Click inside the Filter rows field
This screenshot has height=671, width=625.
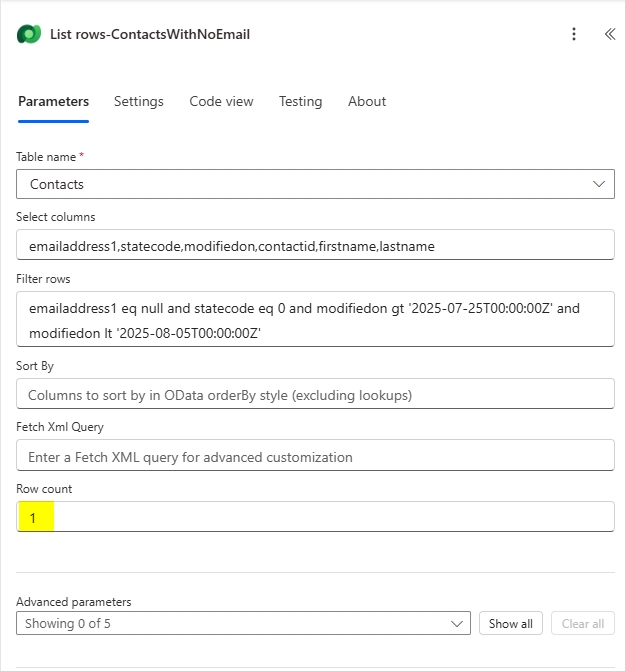coord(315,319)
